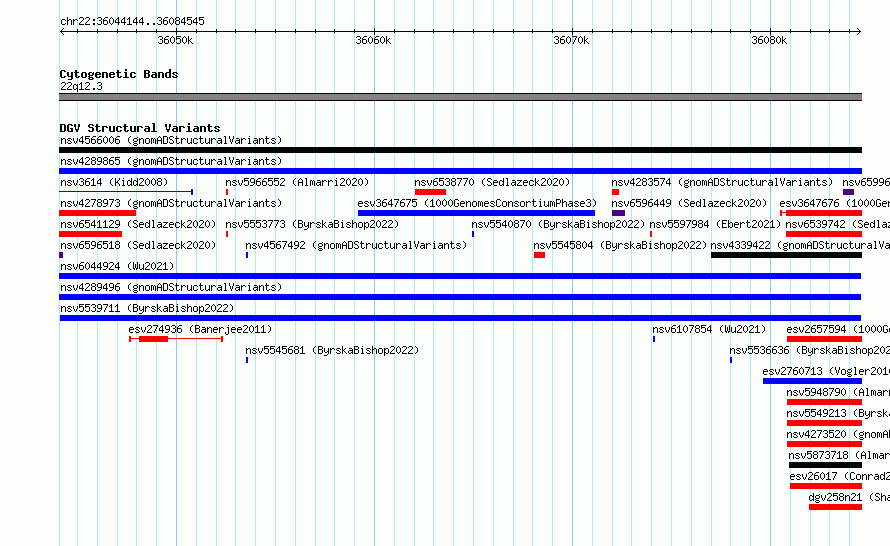This screenshot has width=890, height=546.
Task: Open nsv4273520 variant label
Action: click(838, 434)
